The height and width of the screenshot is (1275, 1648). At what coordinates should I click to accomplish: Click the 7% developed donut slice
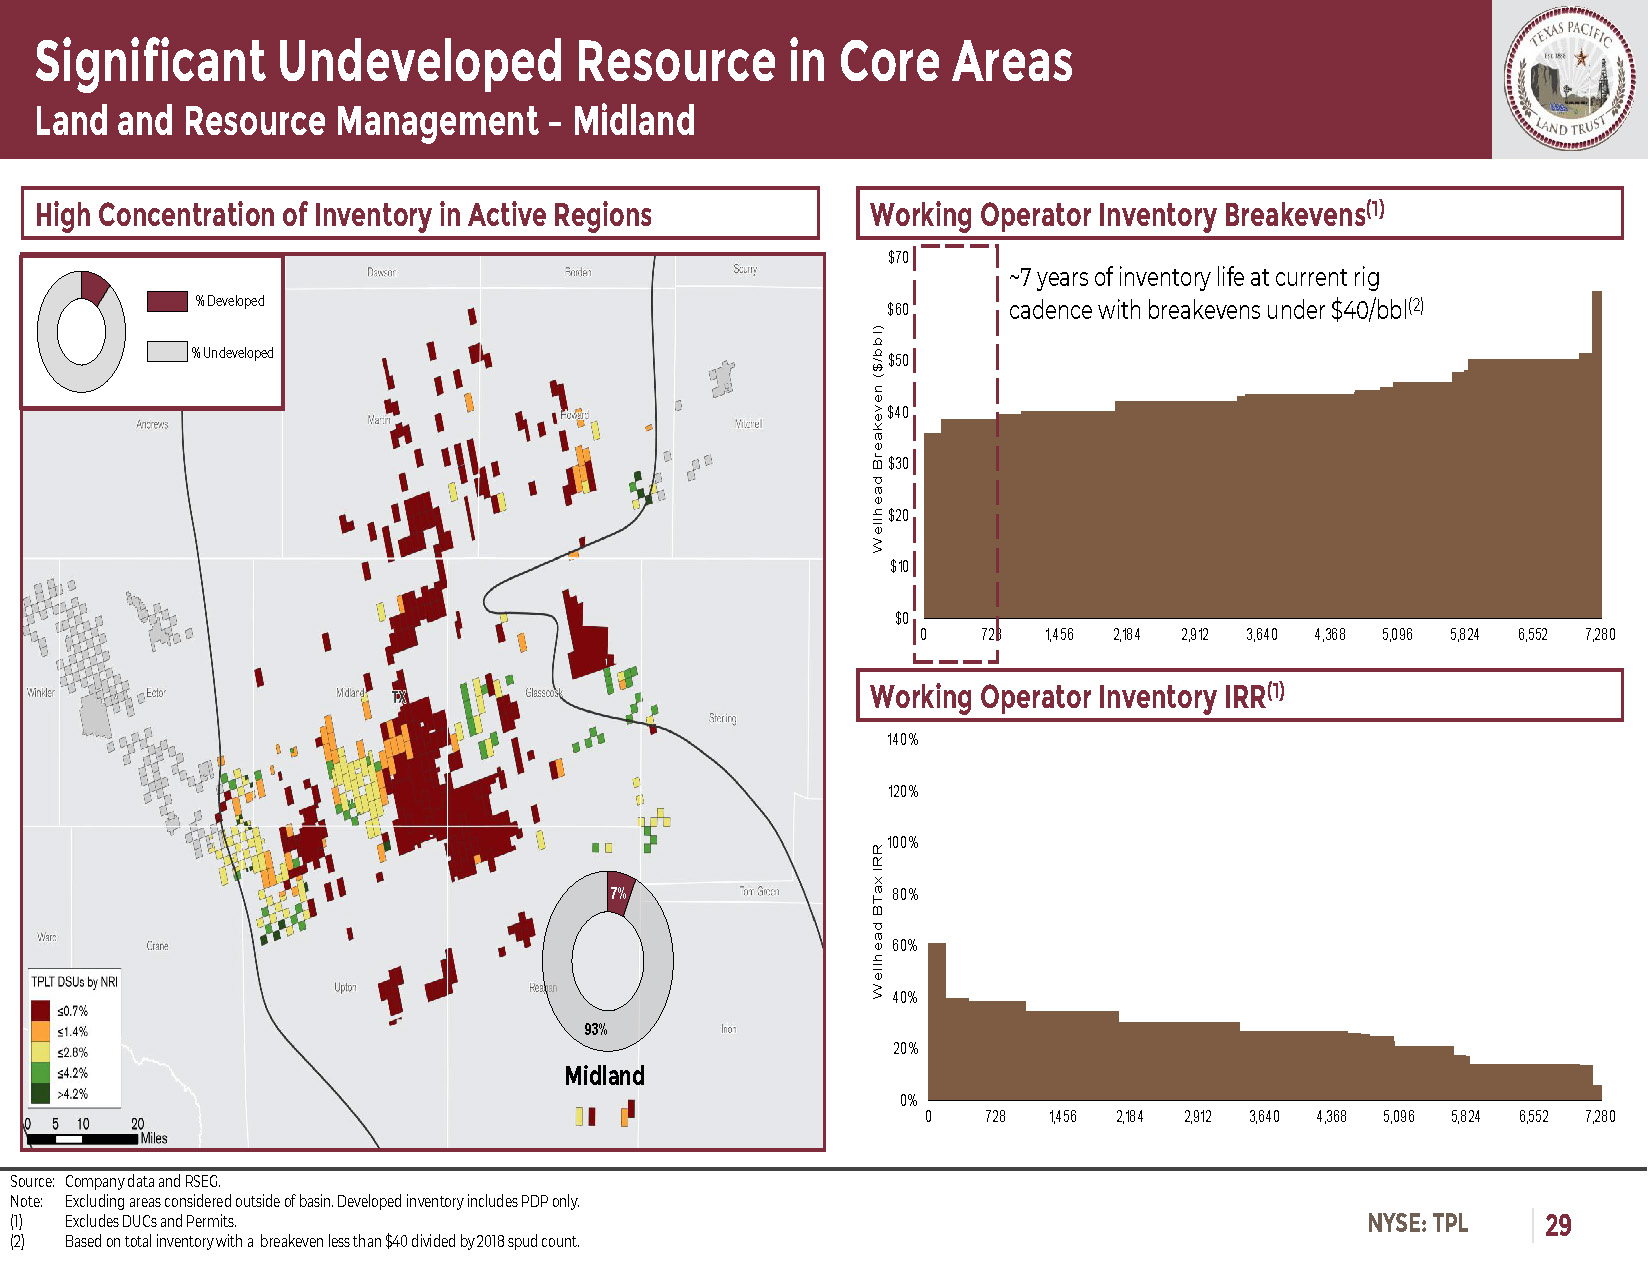[x=619, y=893]
